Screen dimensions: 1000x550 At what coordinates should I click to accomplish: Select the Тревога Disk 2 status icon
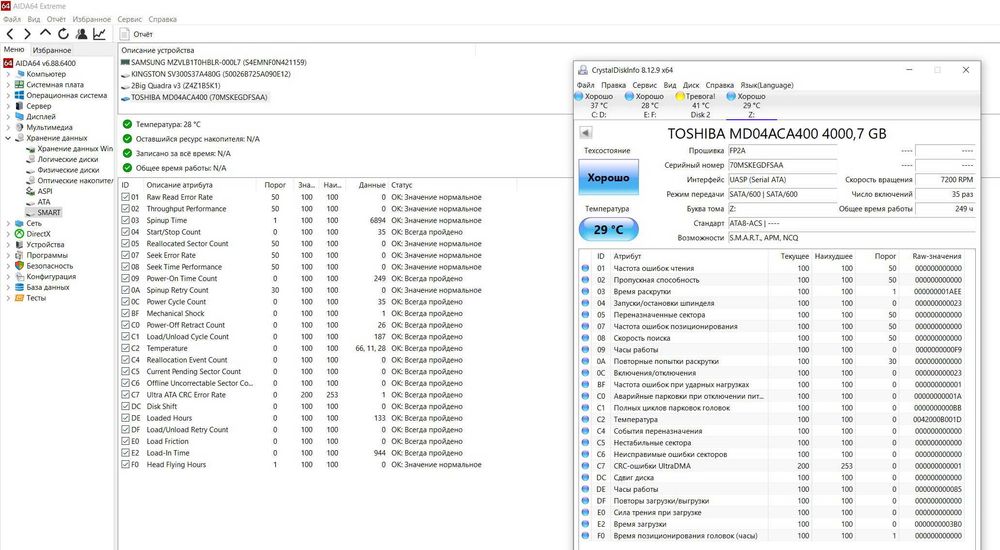coord(680,96)
